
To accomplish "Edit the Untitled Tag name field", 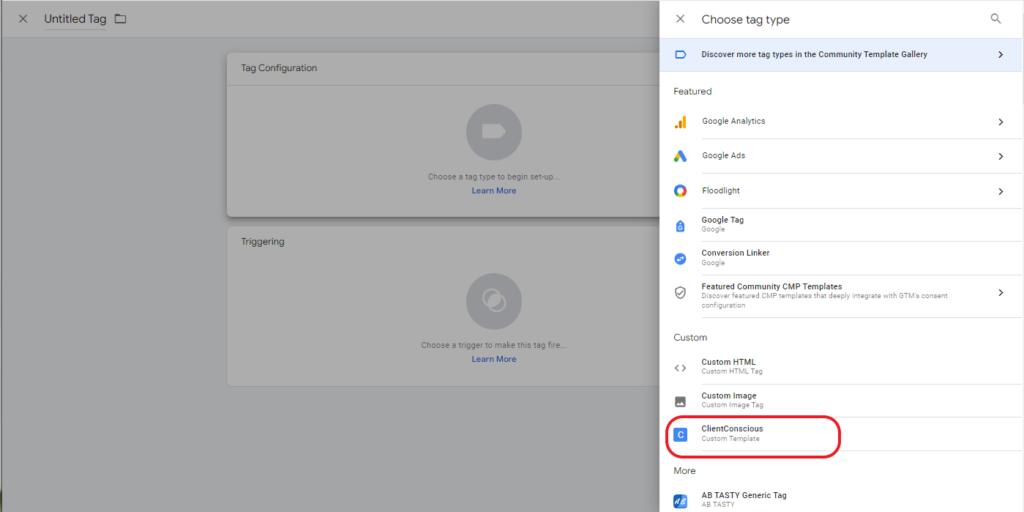I will pyautogui.click(x=75, y=19).
